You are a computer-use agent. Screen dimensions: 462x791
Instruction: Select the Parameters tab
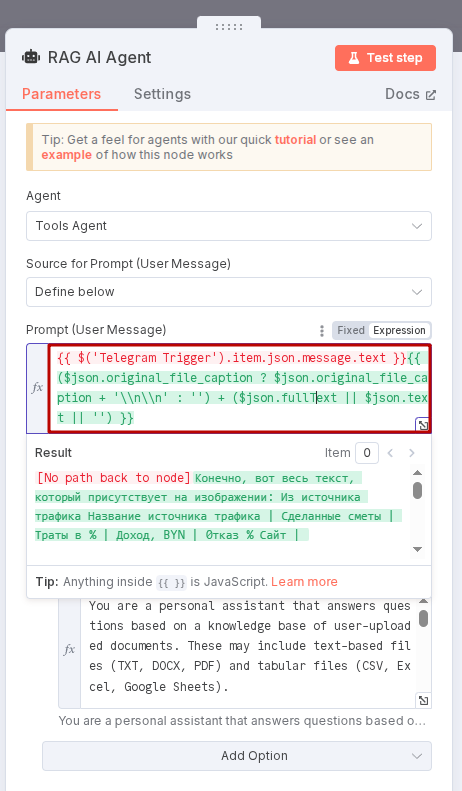tap(62, 94)
